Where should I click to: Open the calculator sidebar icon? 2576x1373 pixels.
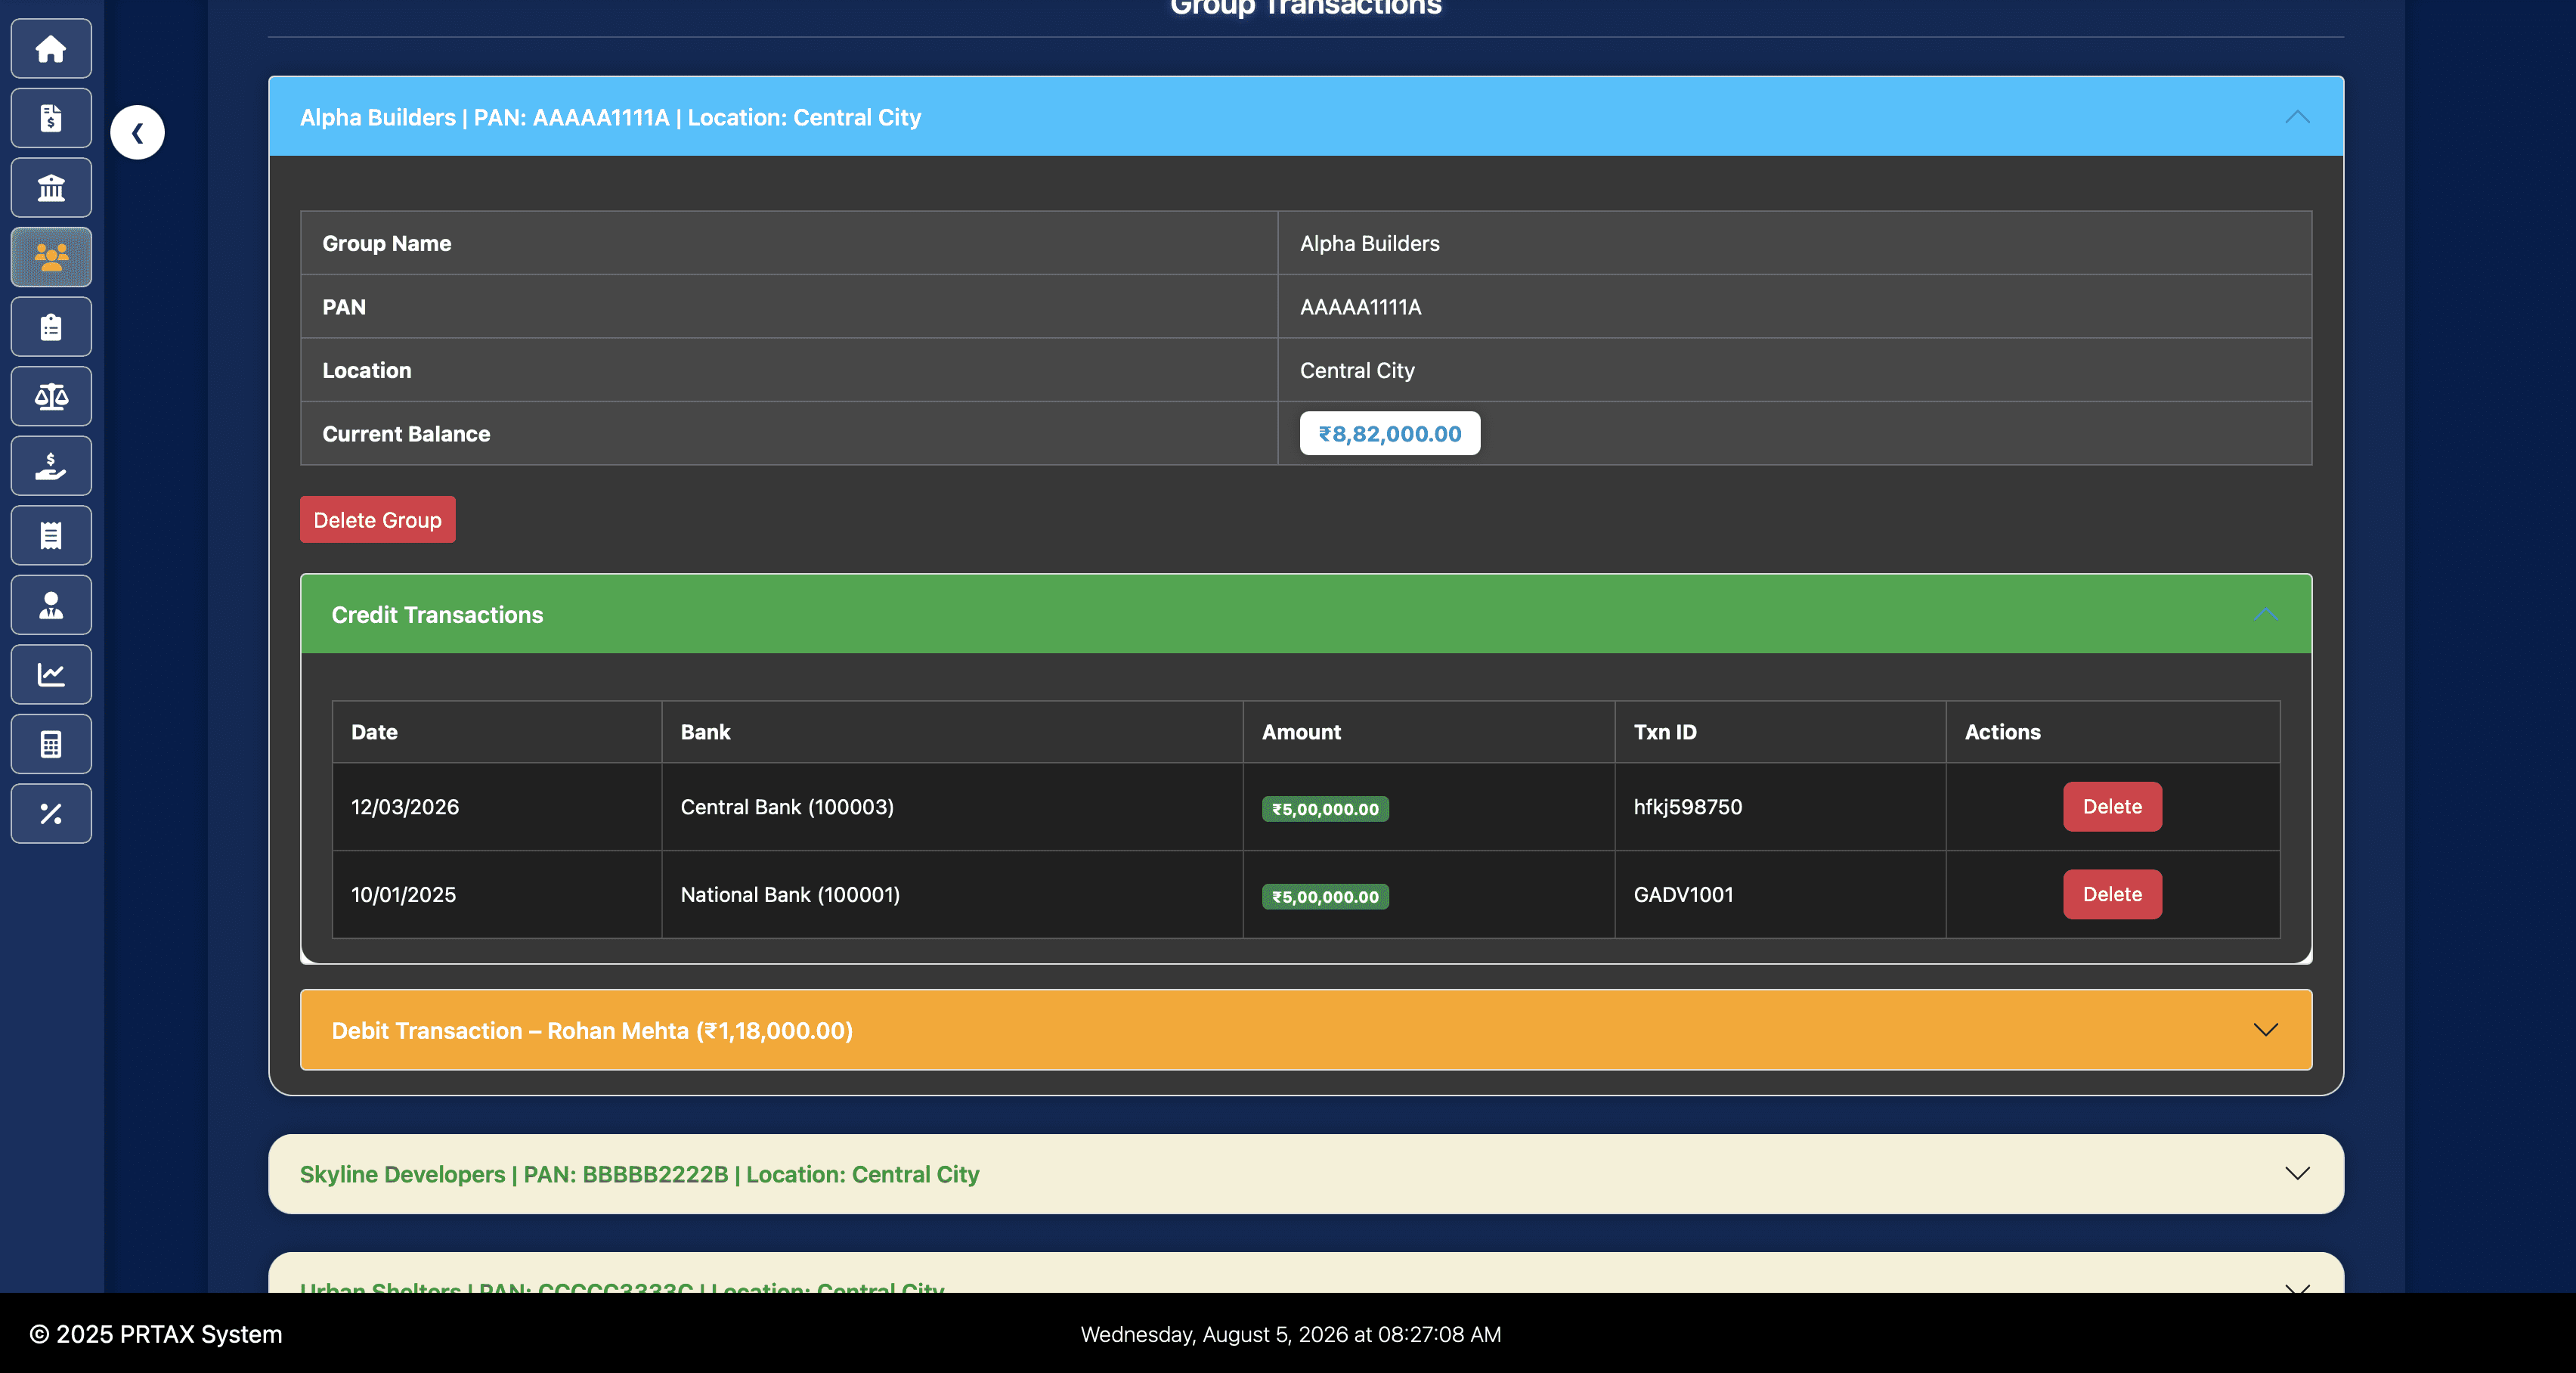coord(51,743)
